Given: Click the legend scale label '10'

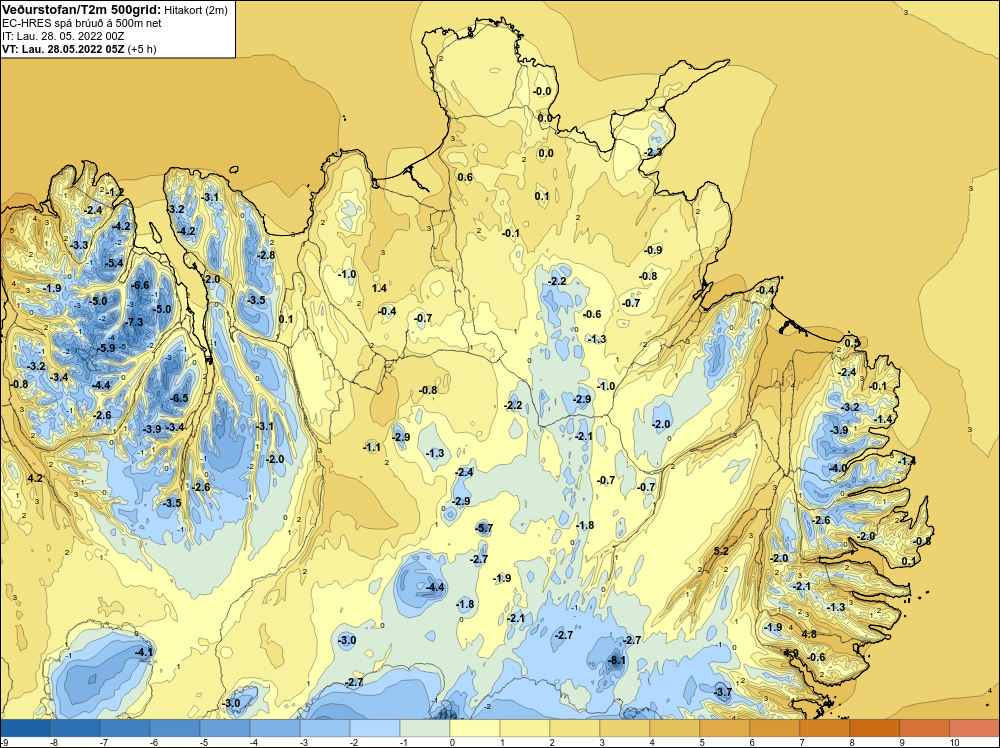Looking at the screenshot, I should click(954, 742).
